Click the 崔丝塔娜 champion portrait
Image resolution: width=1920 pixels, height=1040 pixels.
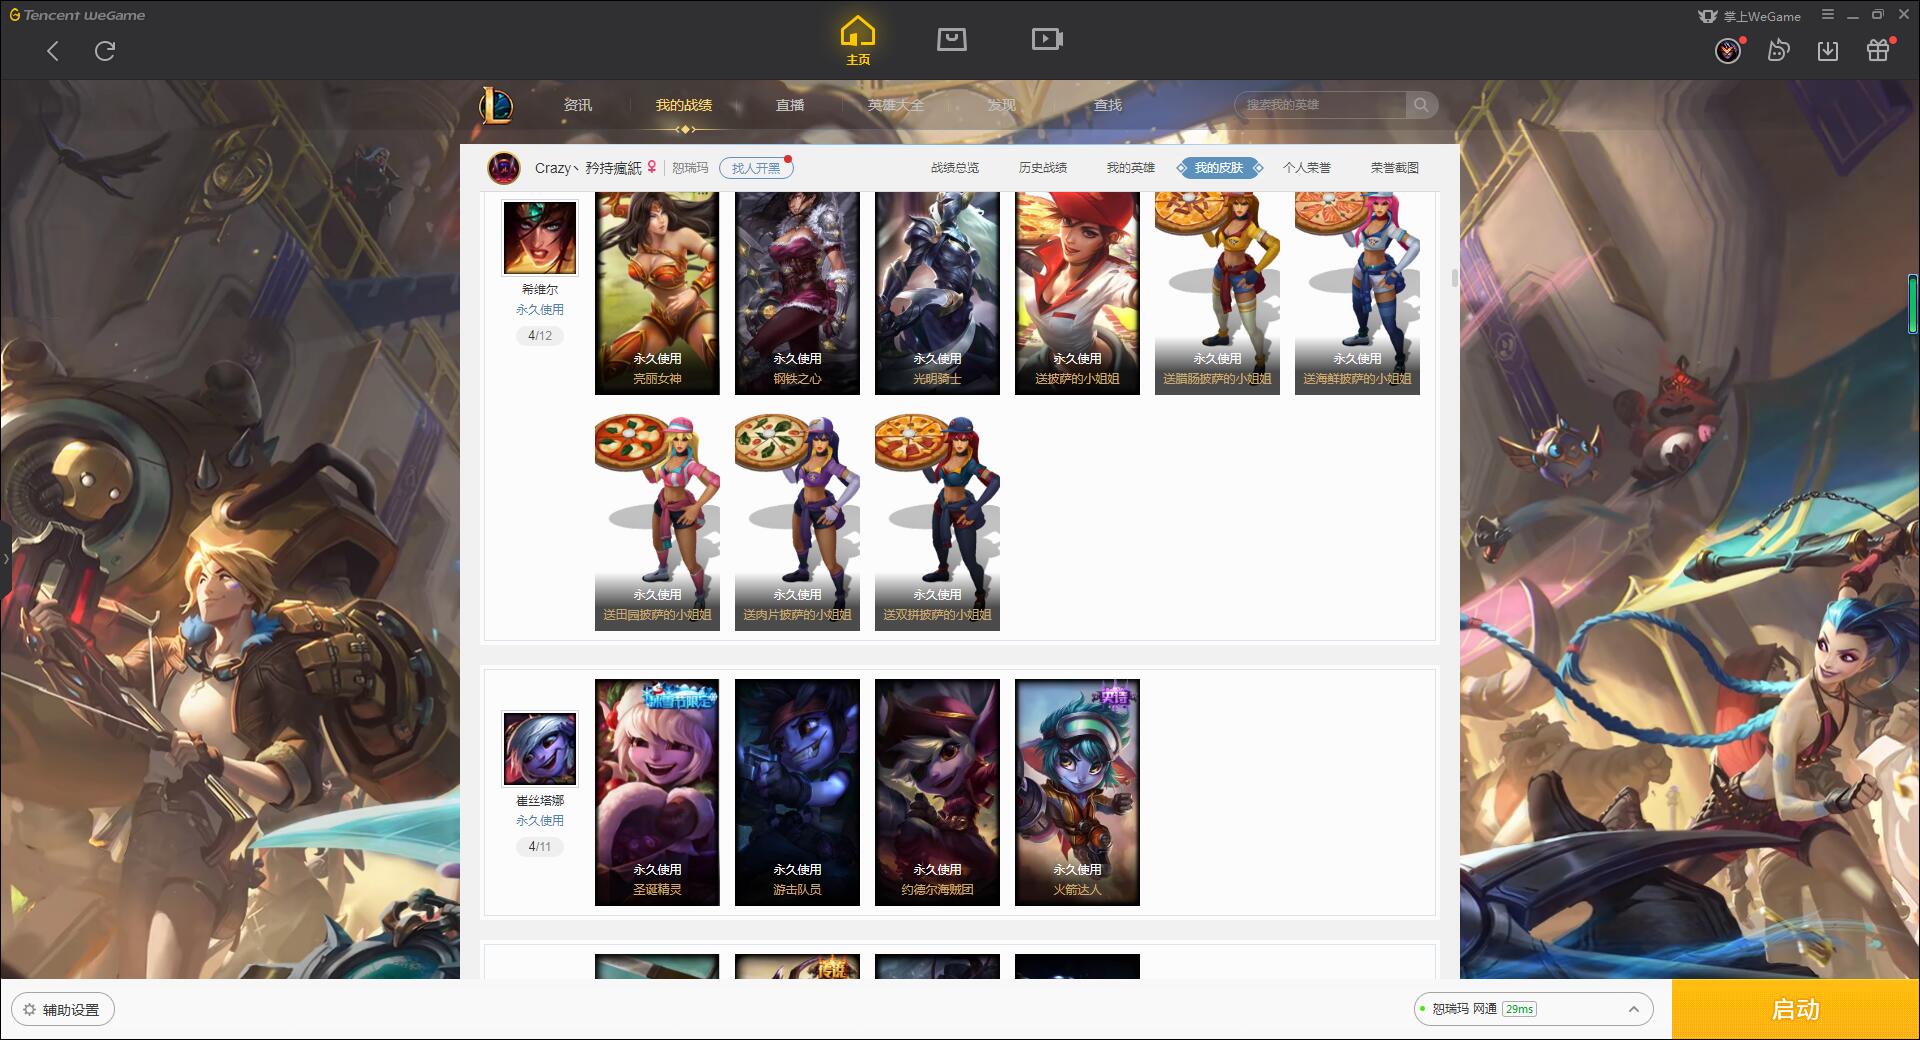[539, 749]
